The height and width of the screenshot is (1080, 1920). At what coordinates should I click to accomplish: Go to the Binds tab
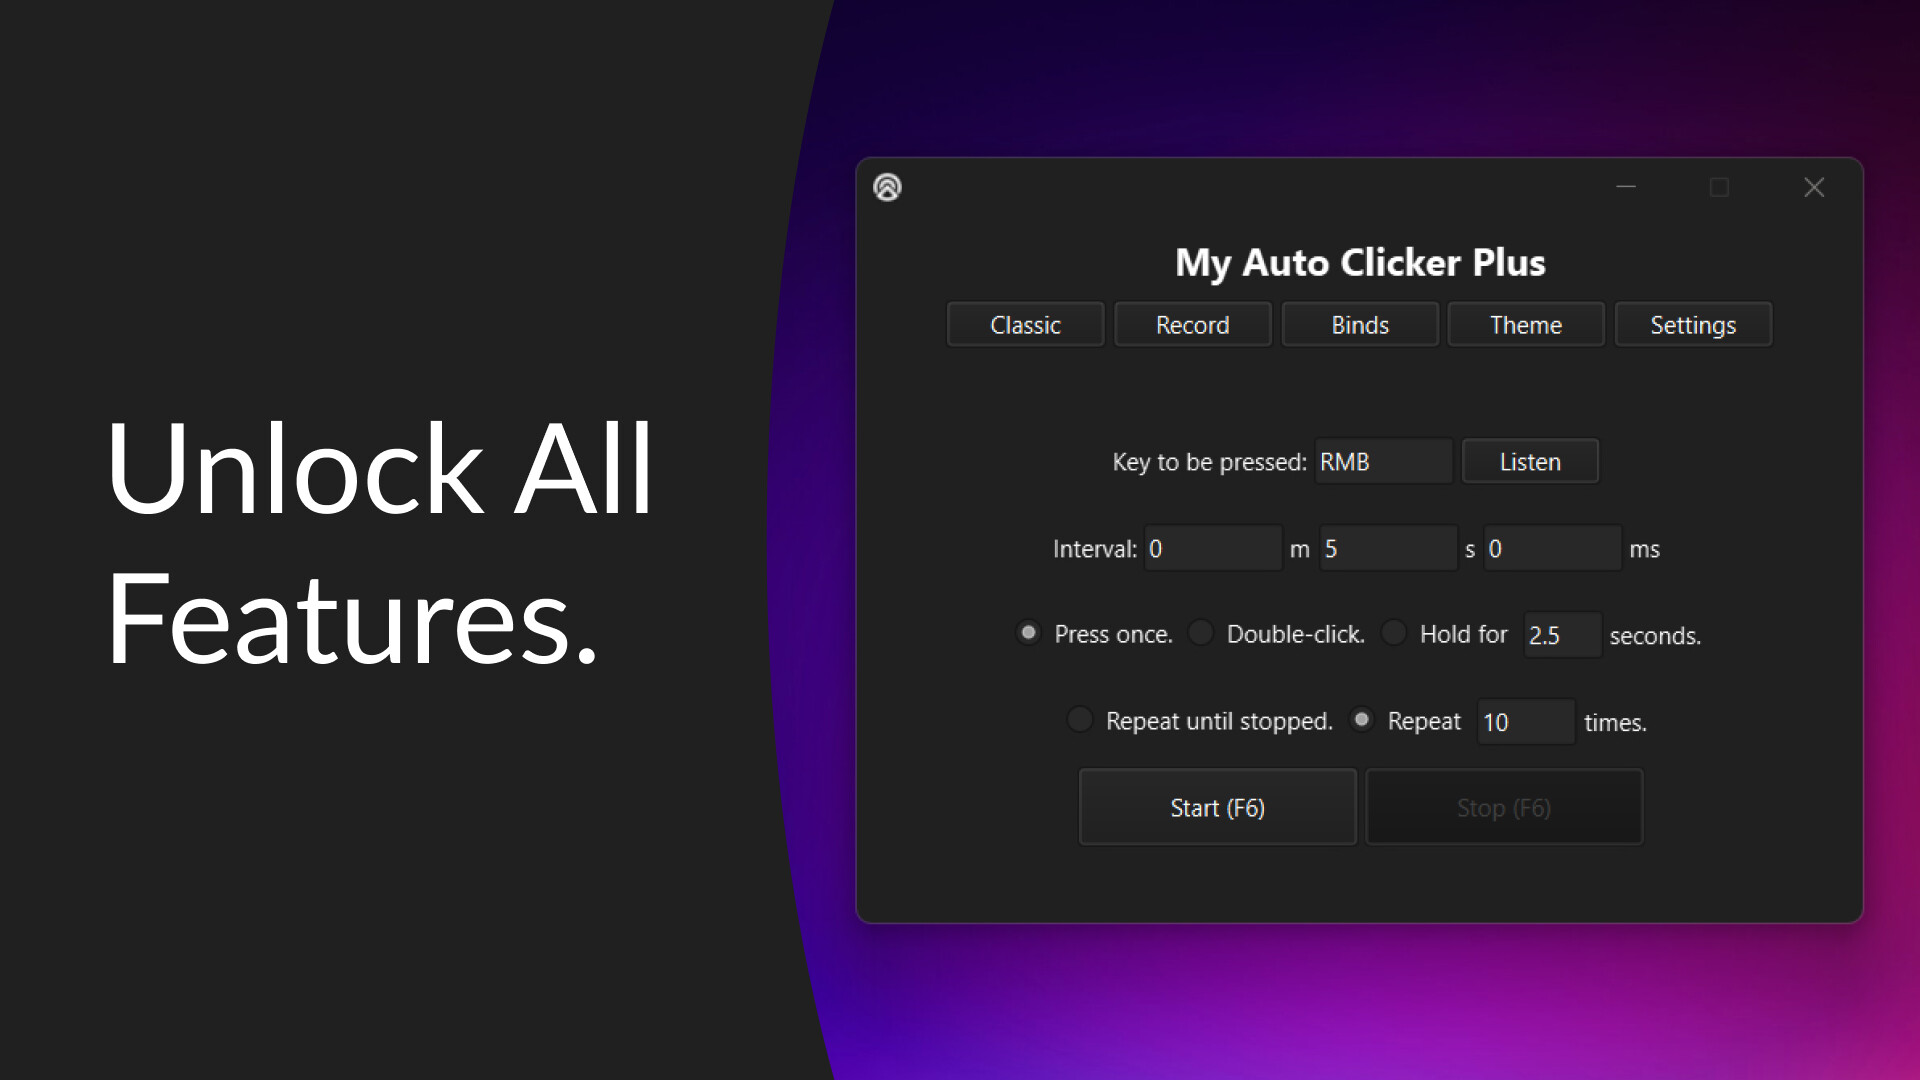pos(1359,325)
